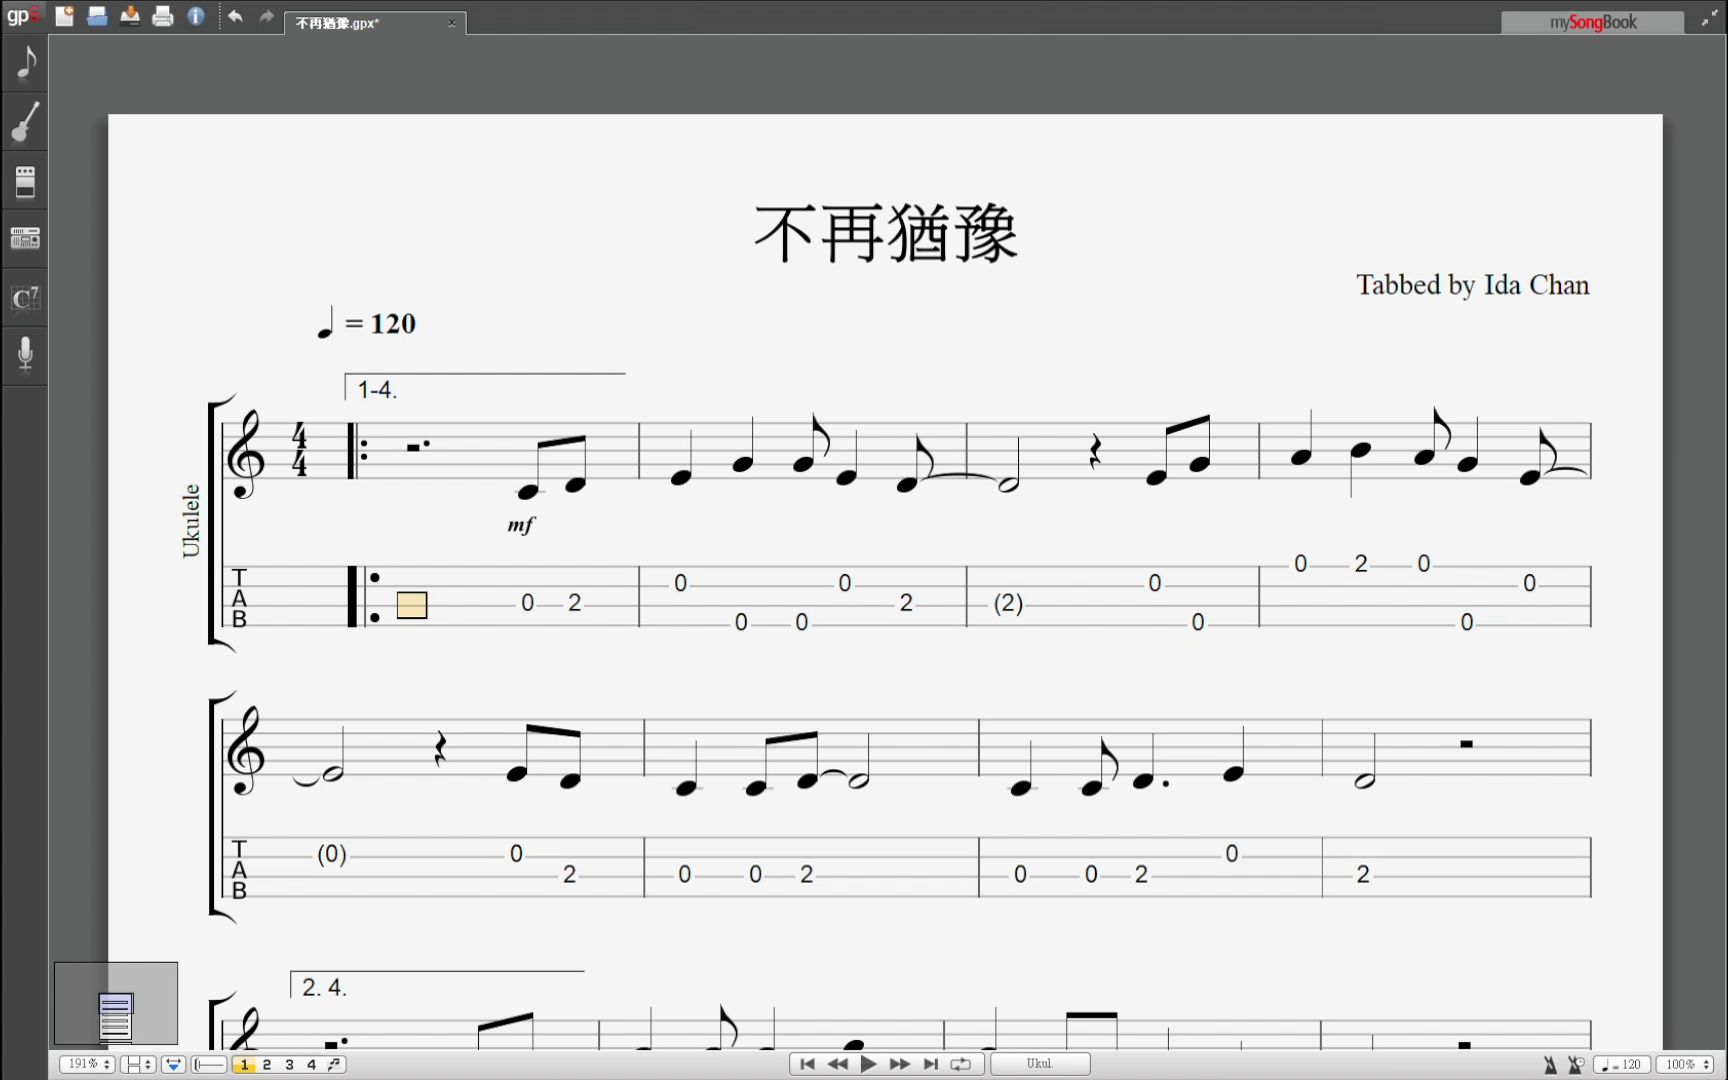Open the score information dialog
The height and width of the screenshot is (1080, 1728).
point(196,16)
